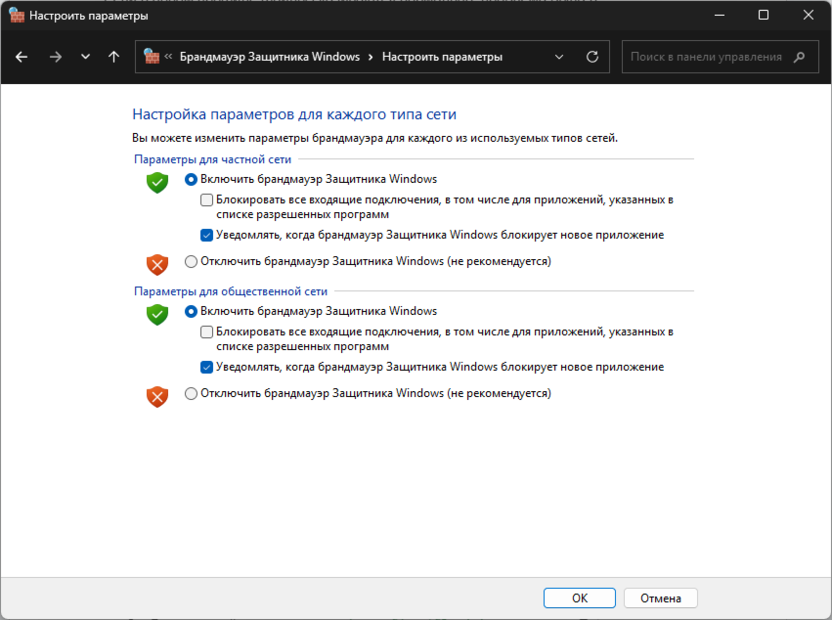Confirm settings with OK button
This screenshot has width=832, height=620.
coord(579,598)
